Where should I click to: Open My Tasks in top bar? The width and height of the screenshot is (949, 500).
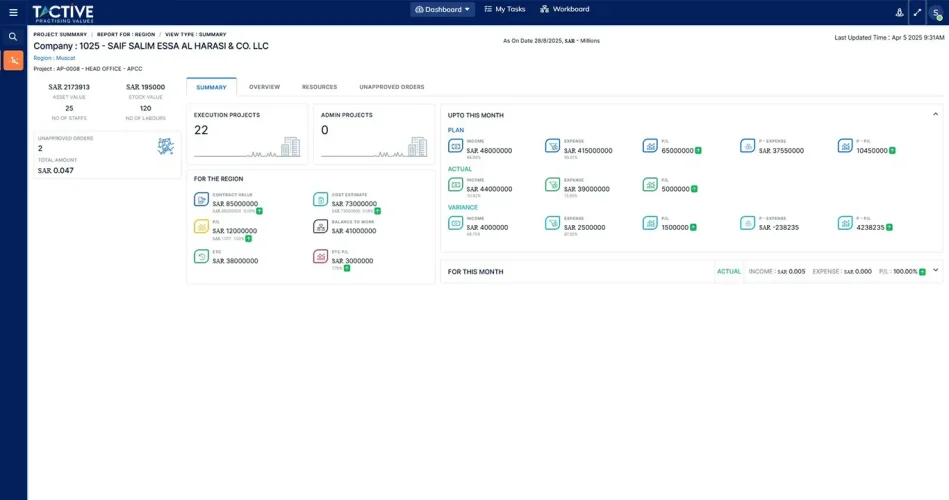pyautogui.click(x=505, y=9)
